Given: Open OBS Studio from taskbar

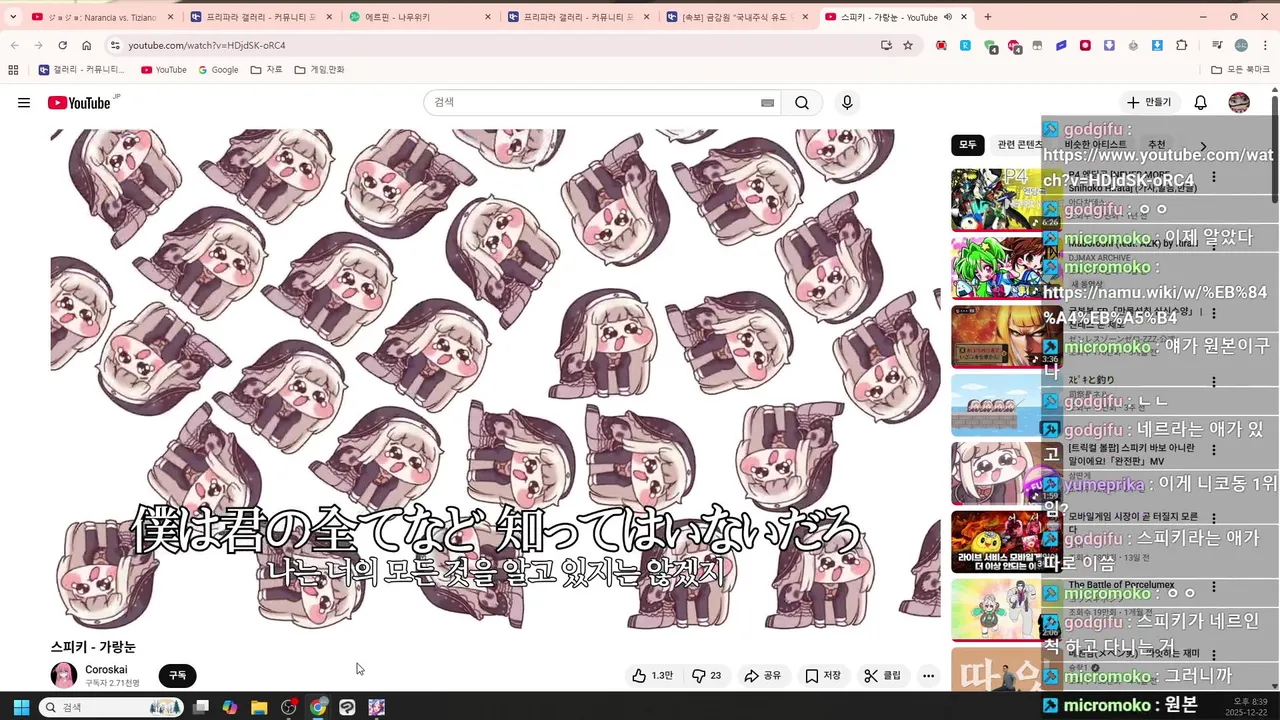Looking at the screenshot, I should [x=289, y=707].
